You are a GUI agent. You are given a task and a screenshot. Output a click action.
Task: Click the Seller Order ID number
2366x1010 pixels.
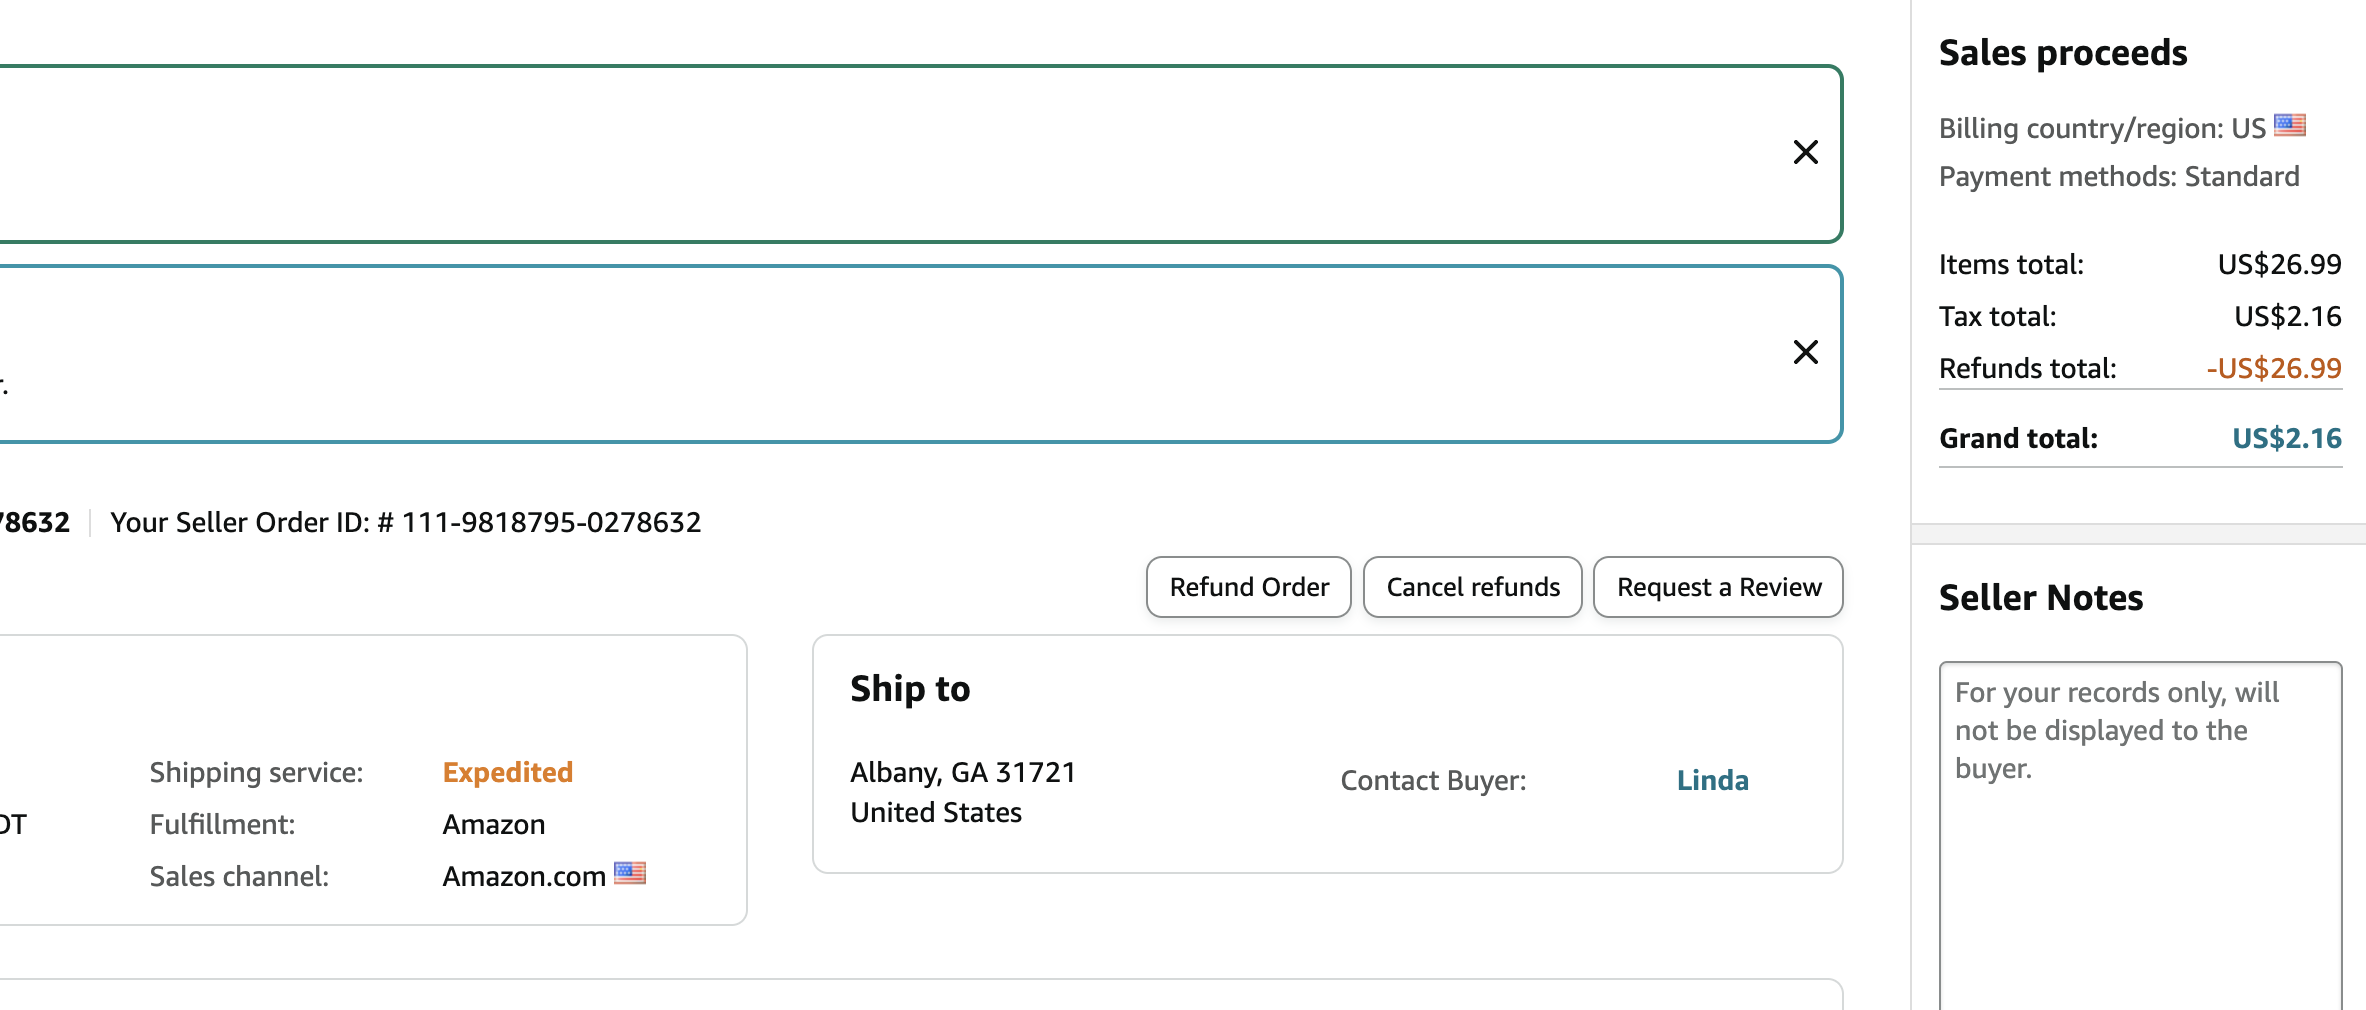(551, 522)
